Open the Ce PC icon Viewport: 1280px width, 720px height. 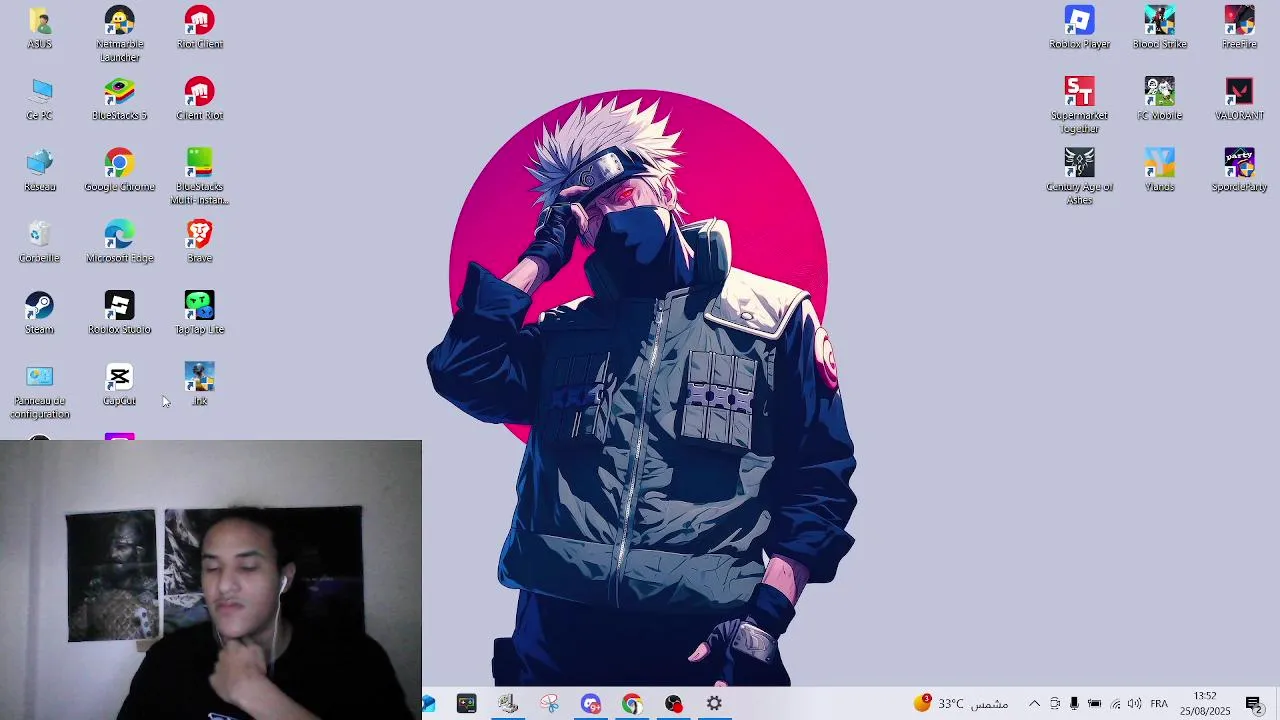click(39, 99)
